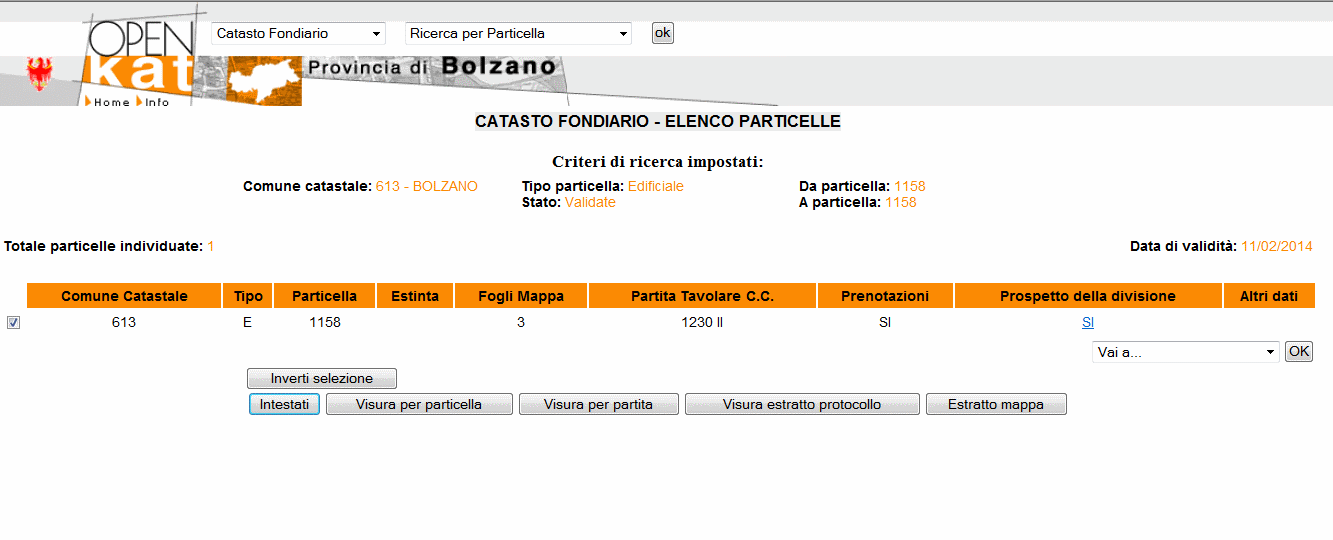Uncheck the checkbox for parcel 1158 row
The image size is (1333, 540).
13,323
